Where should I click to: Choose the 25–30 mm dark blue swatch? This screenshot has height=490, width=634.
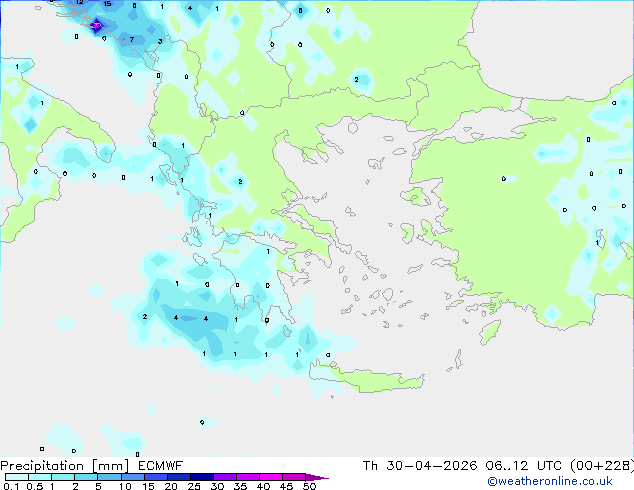[x=202, y=477]
